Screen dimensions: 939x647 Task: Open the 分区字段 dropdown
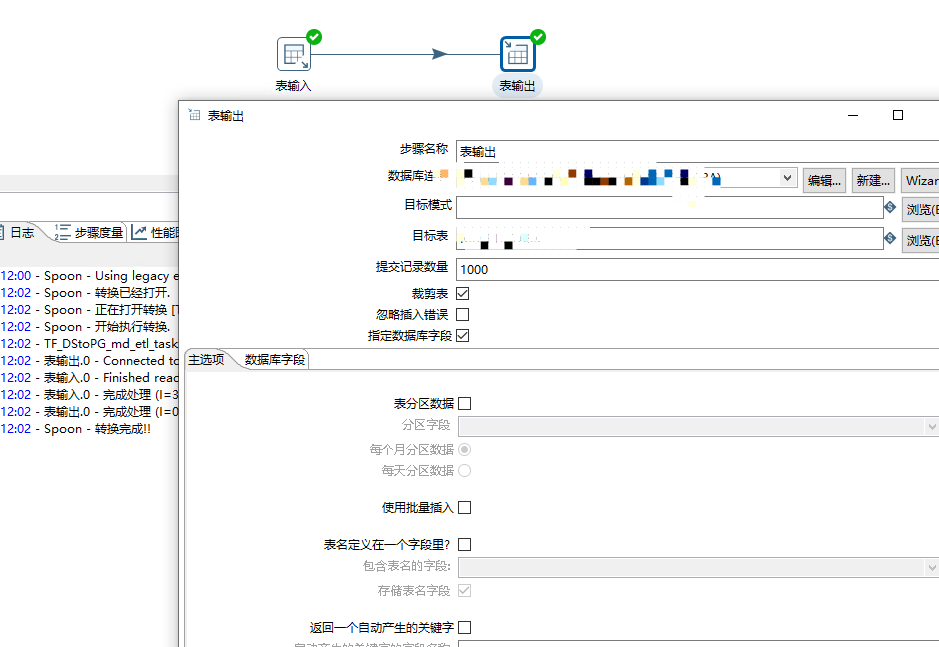point(931,427)
